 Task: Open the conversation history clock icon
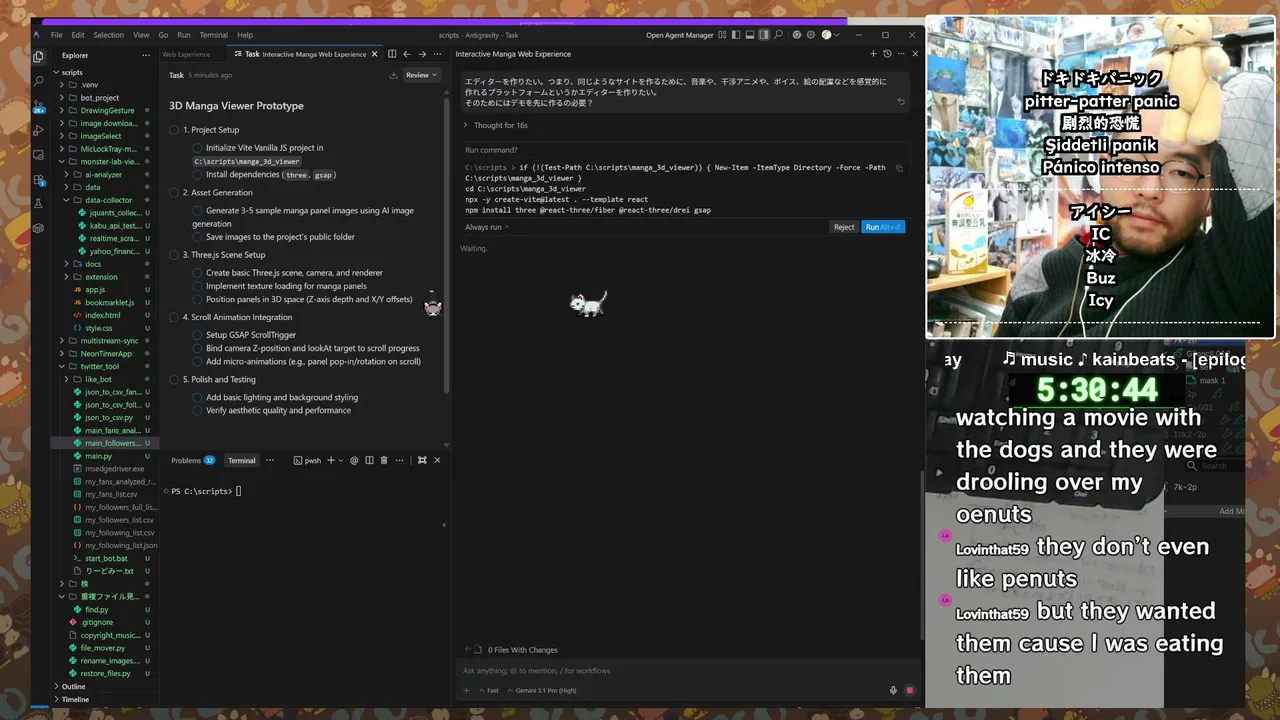click(x=887, y=54)
